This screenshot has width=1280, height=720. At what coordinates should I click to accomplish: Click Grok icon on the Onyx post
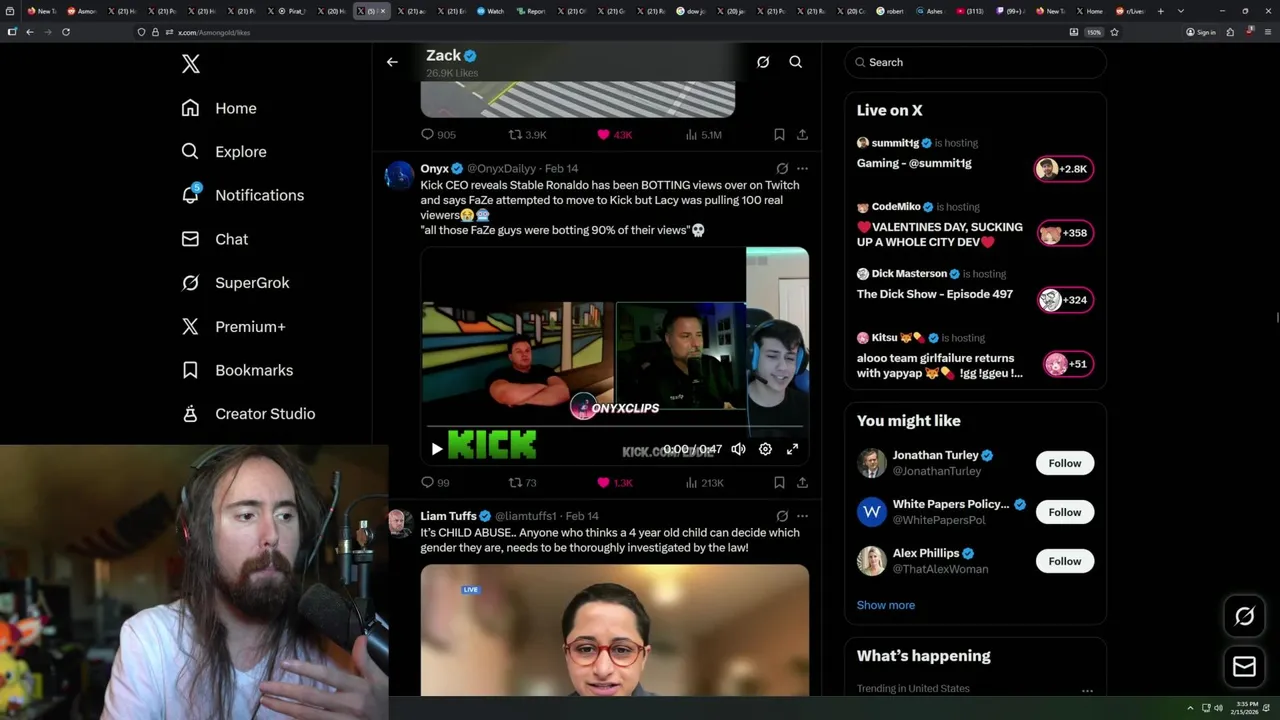[782, 169]
